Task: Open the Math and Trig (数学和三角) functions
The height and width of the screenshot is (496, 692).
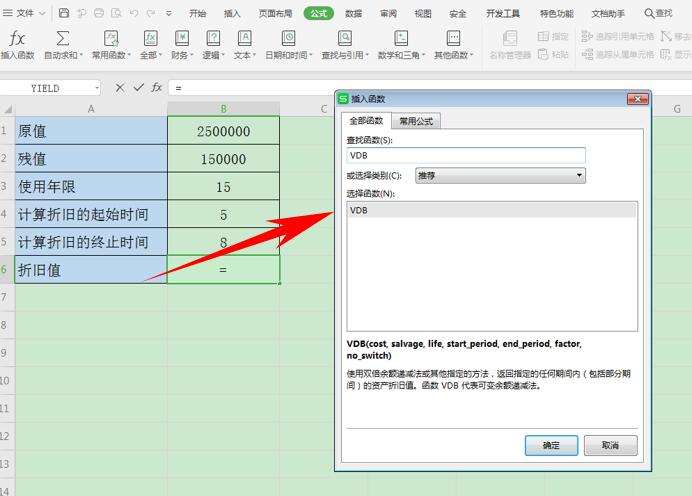Action: (x=401, y=44)
